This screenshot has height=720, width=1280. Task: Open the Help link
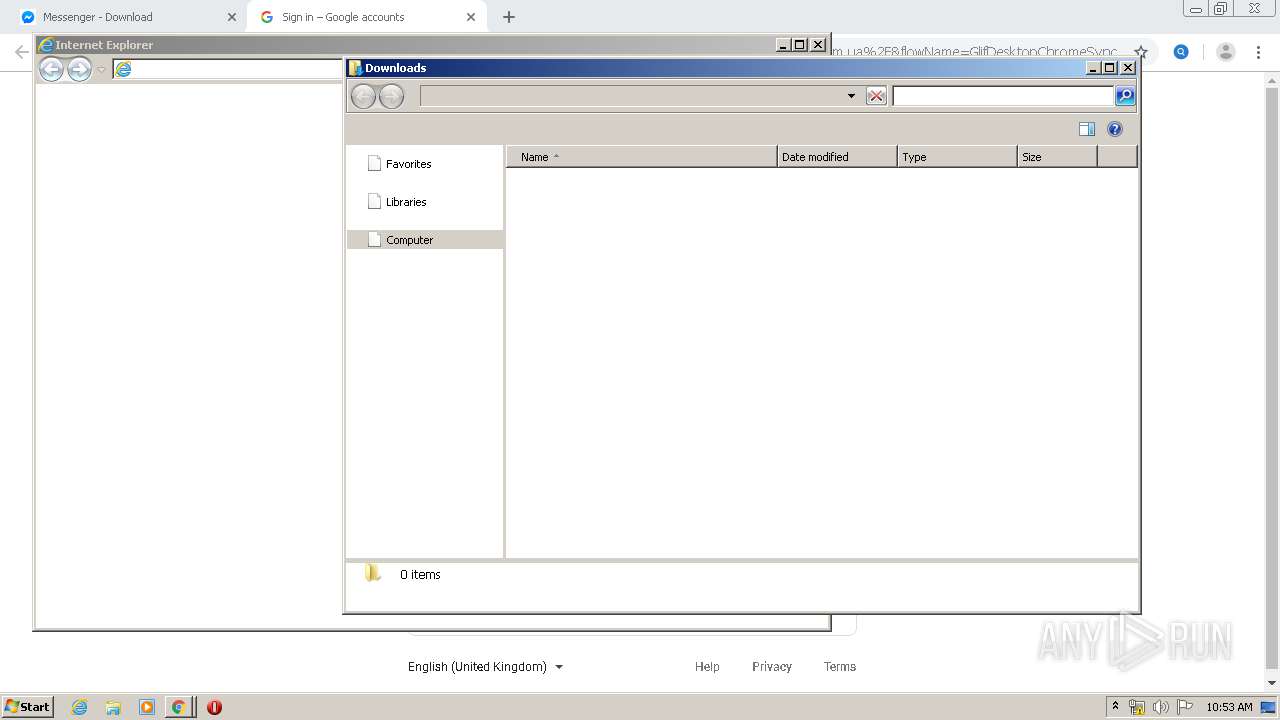(x=707, y=667)
